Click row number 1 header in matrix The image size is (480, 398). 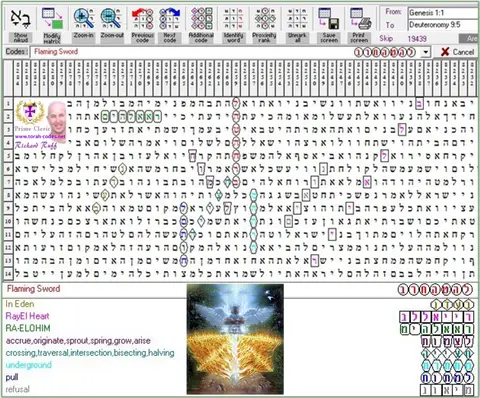point(8,104)
